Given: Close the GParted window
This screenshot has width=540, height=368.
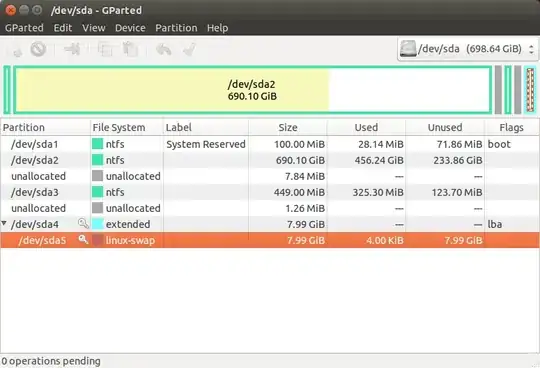Looking at the screenshot, I should click(x=11, y=10).
